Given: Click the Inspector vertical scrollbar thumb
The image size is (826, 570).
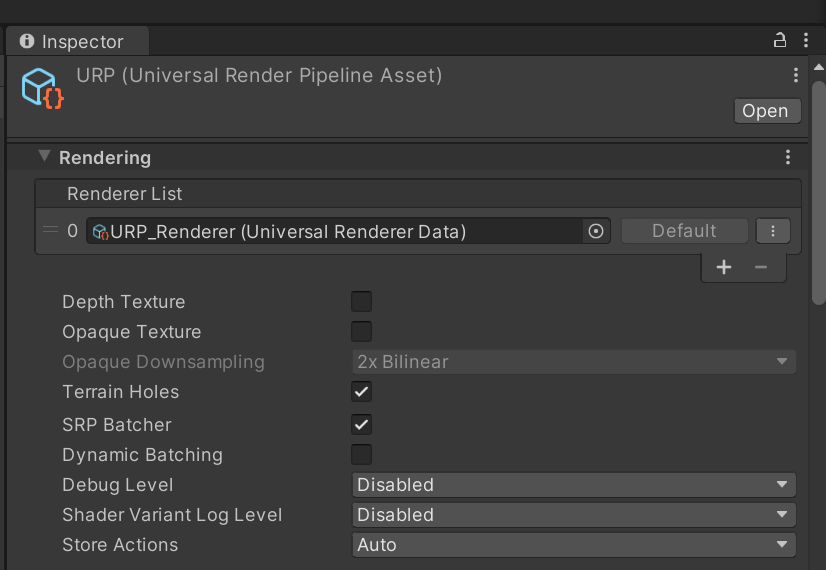Looking at the screenshot, I should point(818,192).
